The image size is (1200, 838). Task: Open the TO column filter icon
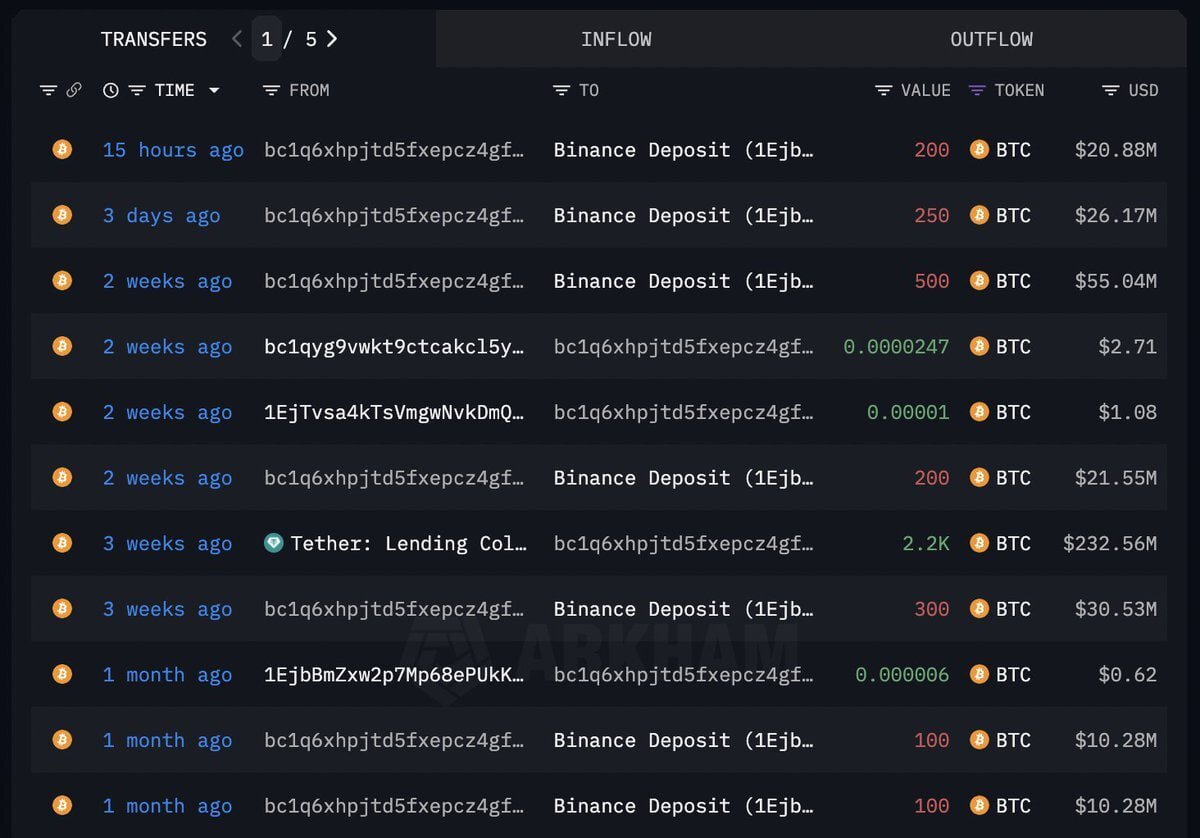(x=561, y=90)
